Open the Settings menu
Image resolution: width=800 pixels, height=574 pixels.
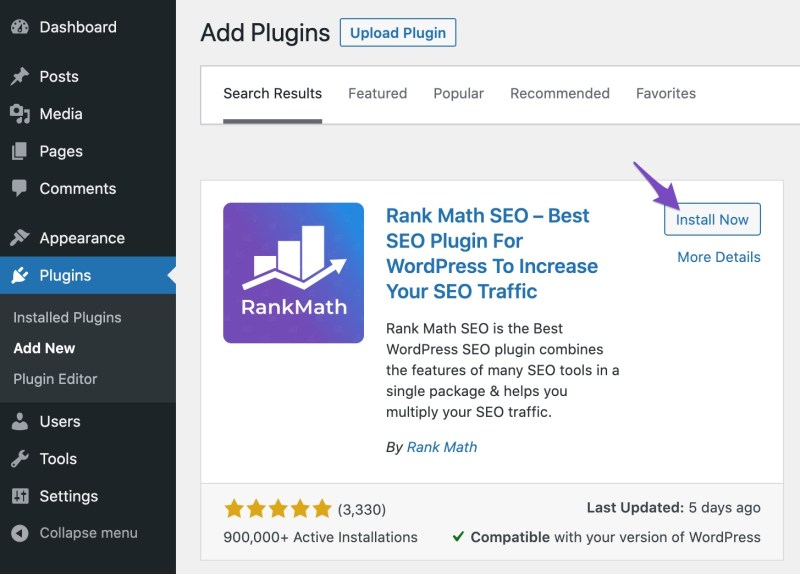coord(88,496)
